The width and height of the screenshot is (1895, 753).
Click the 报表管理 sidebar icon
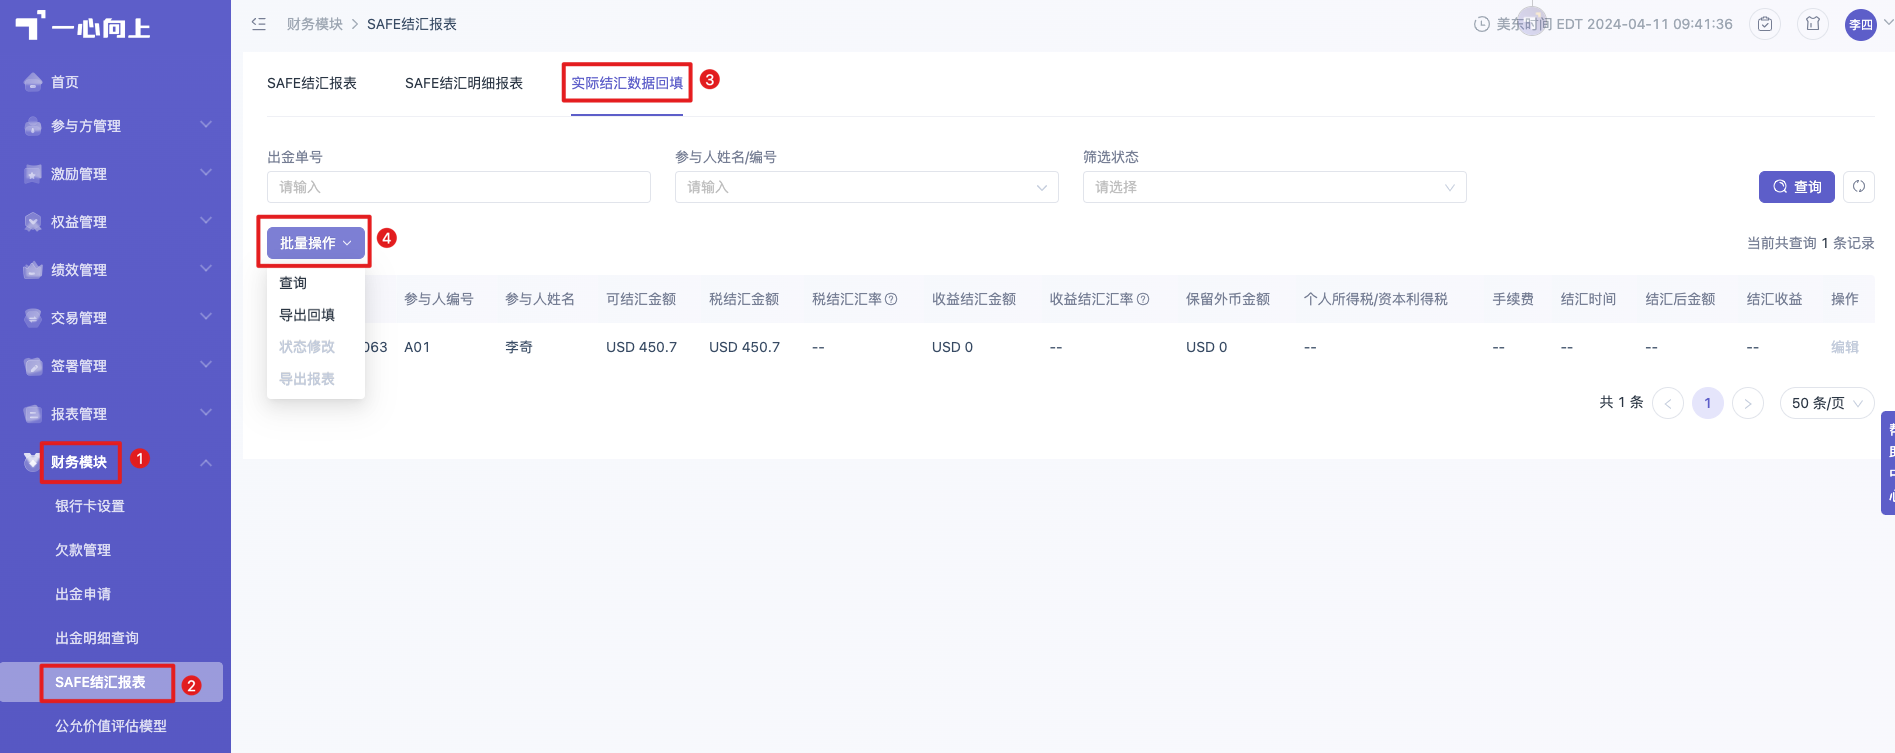(33, 414)
